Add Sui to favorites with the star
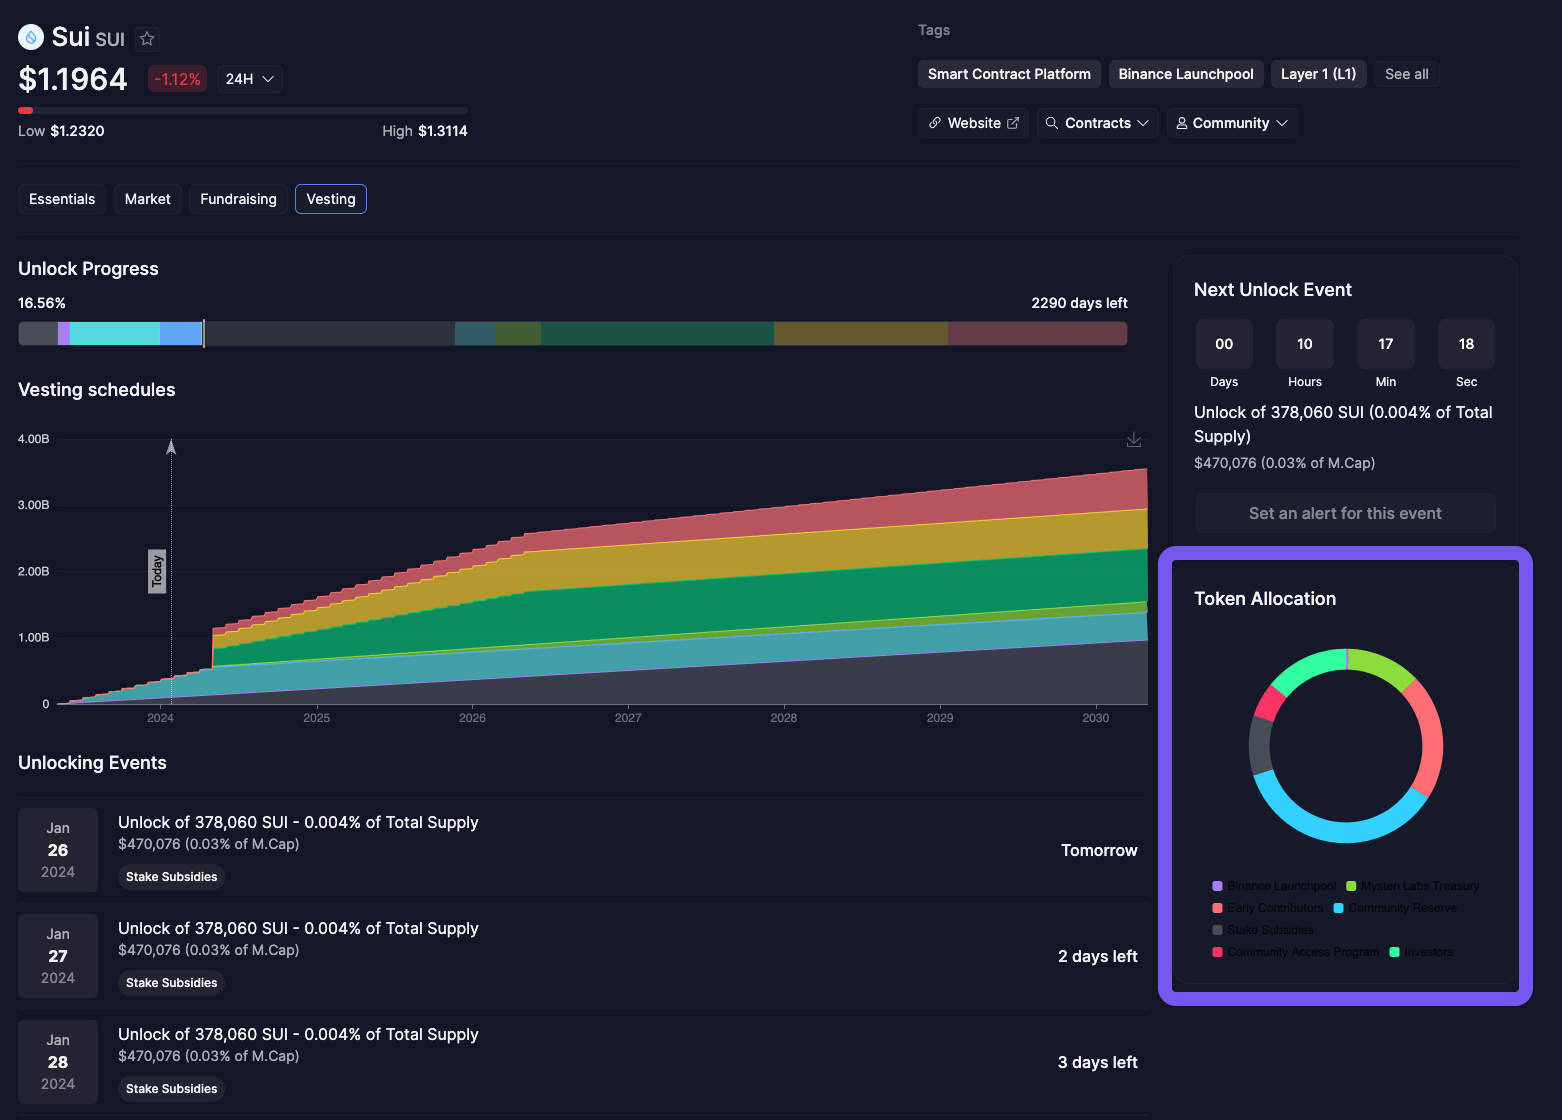The height and width of the screenshot is (1120, 1562). click(x=147, y=39)
